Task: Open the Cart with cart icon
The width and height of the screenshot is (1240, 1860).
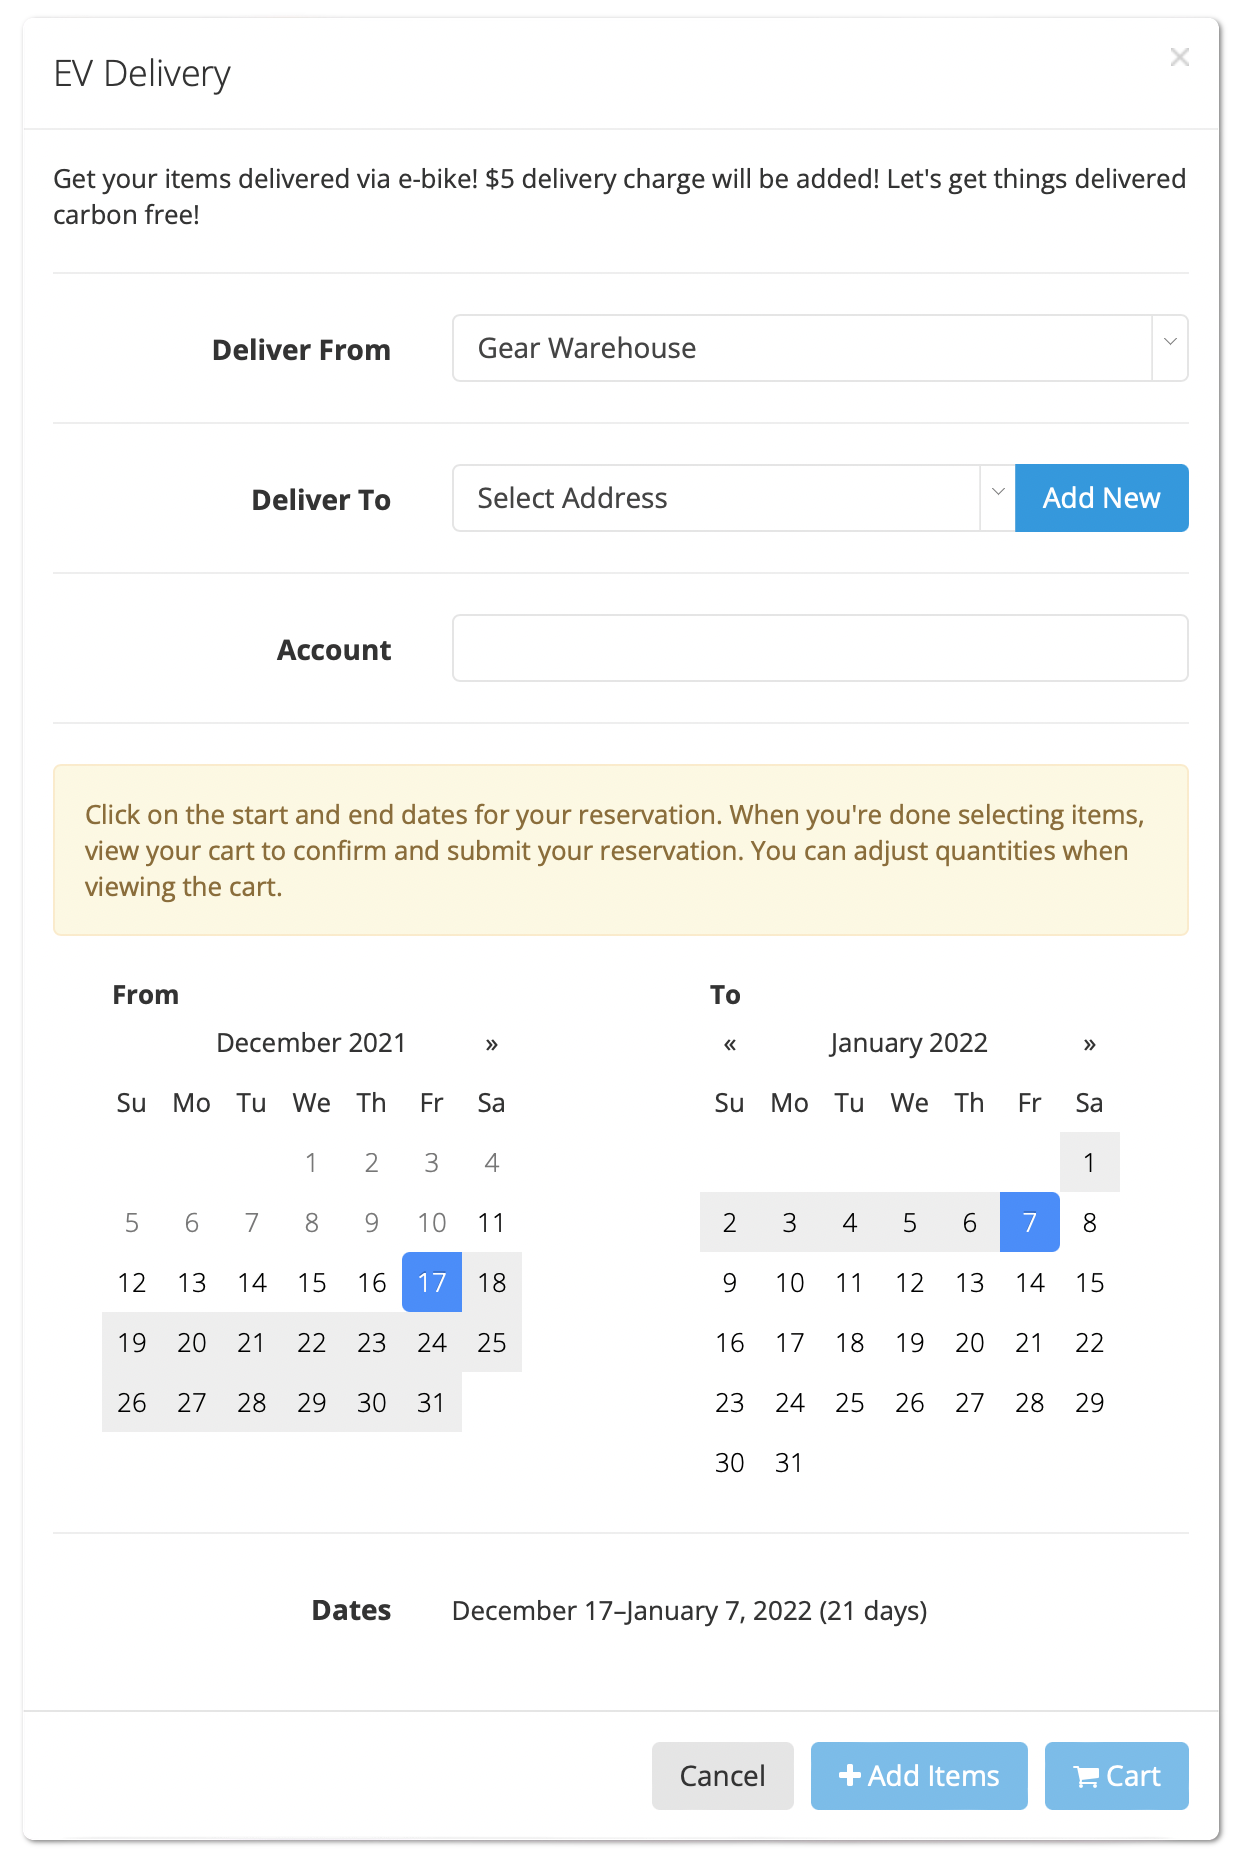Action: pyautogui.click(x=1117, y=1776)
